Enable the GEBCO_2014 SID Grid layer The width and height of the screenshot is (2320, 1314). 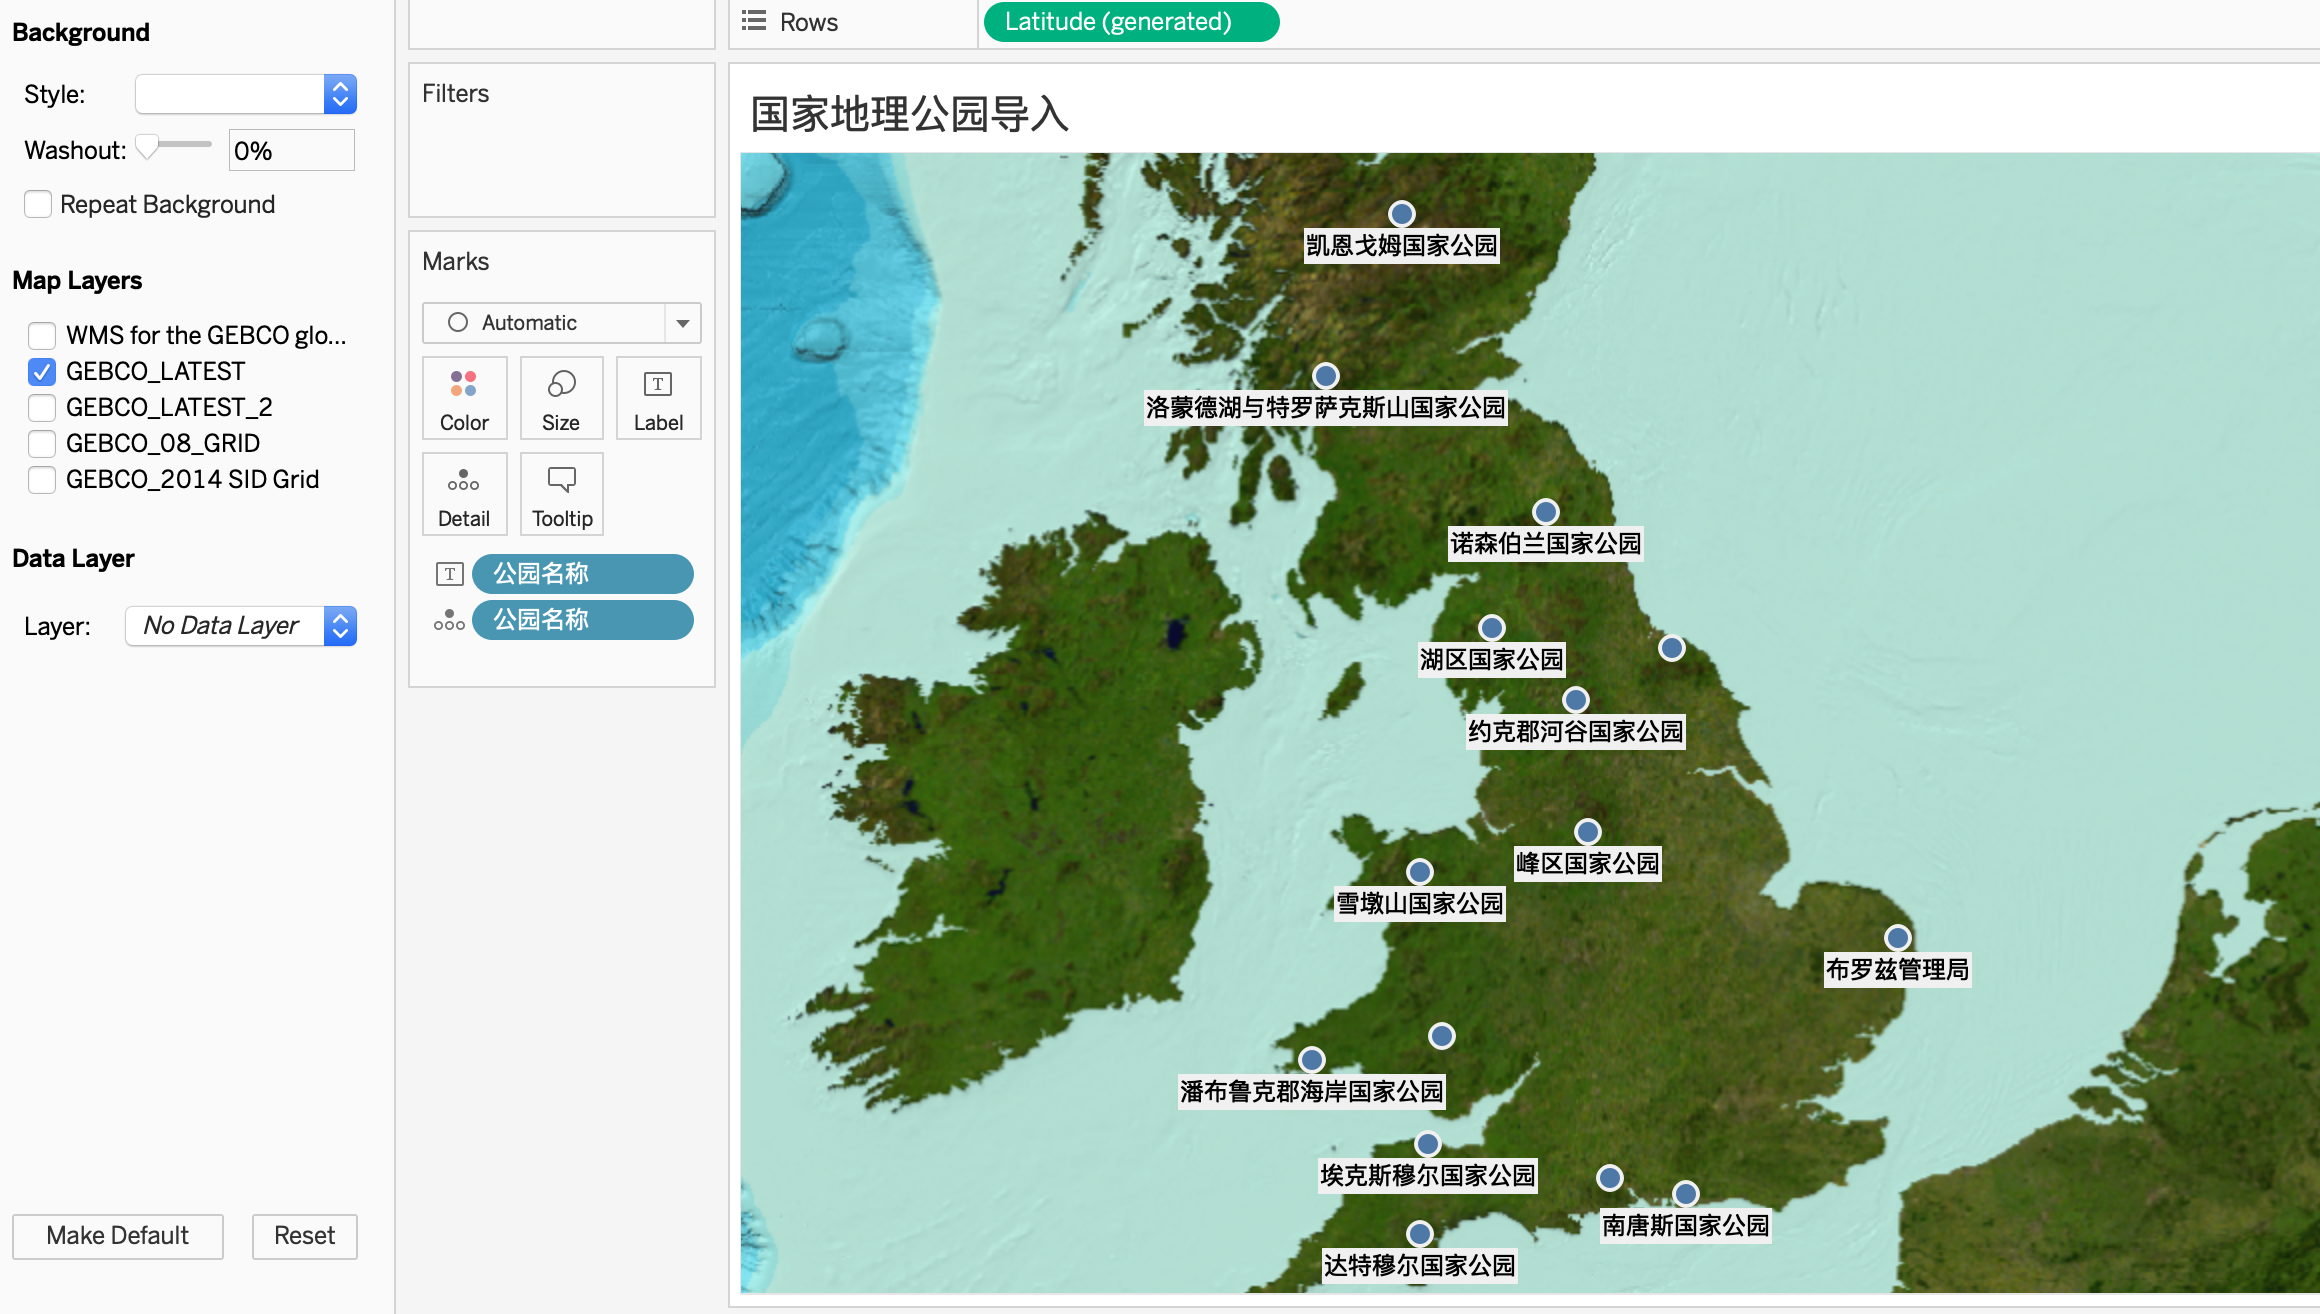point(42,480)
